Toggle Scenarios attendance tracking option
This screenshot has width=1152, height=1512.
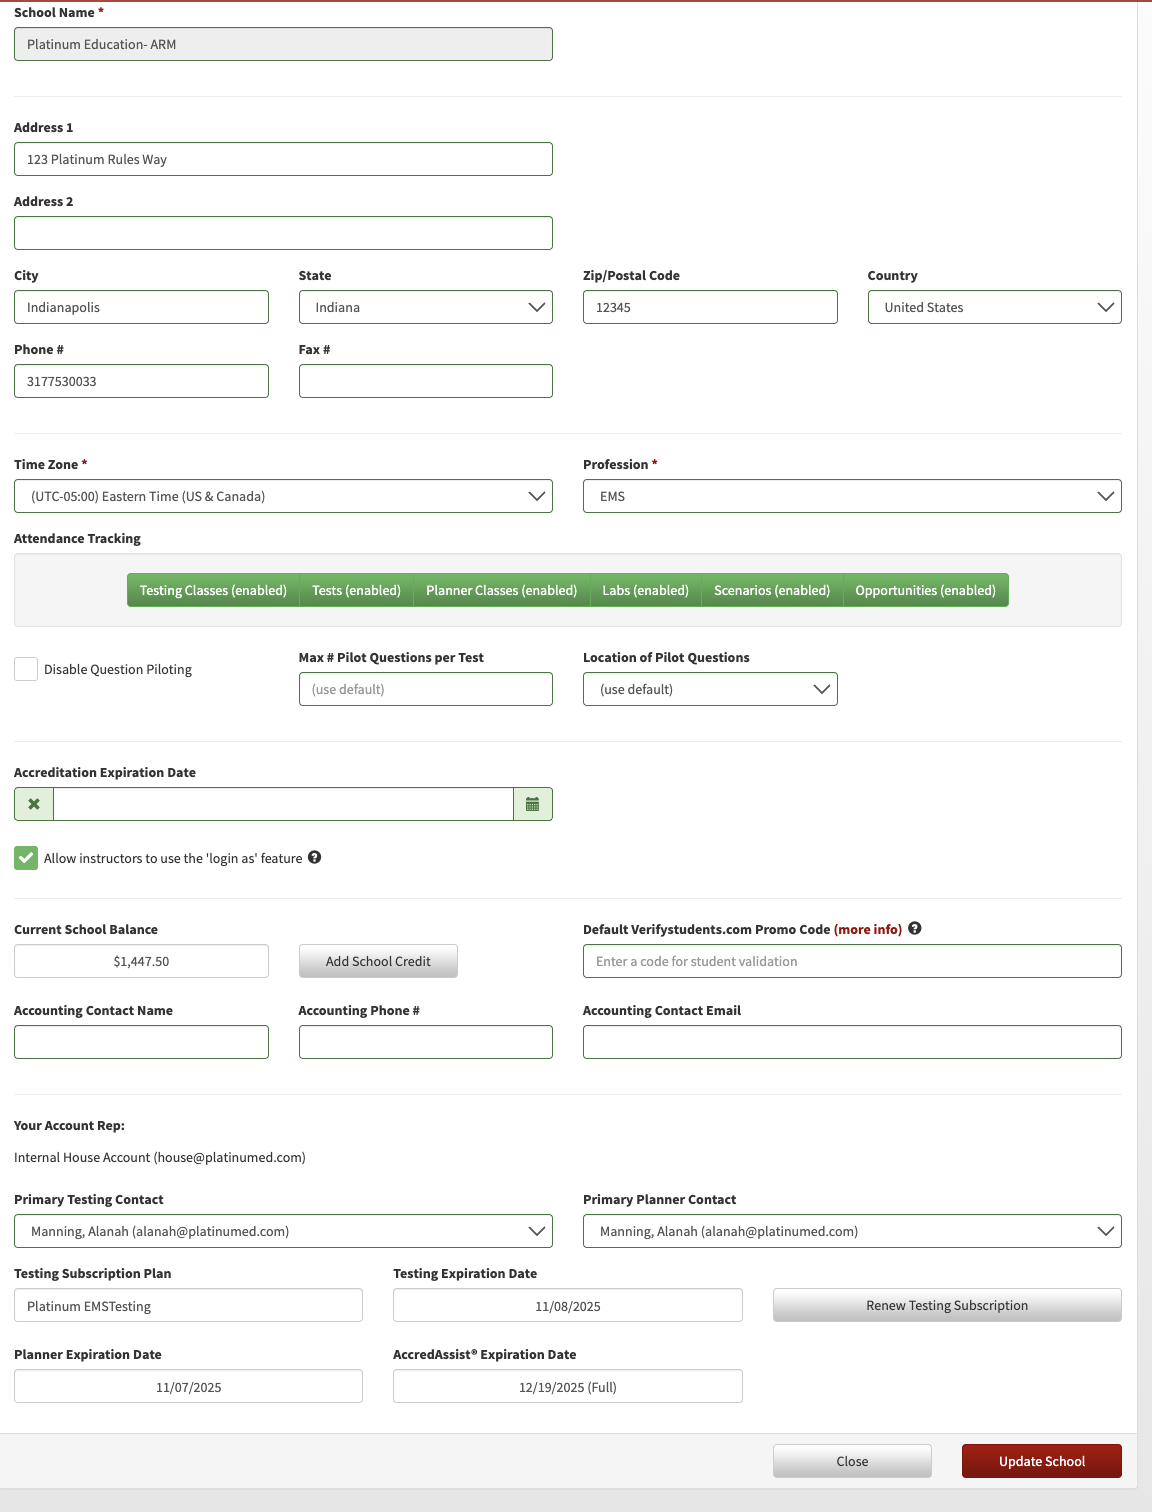(x=772, y=590)
